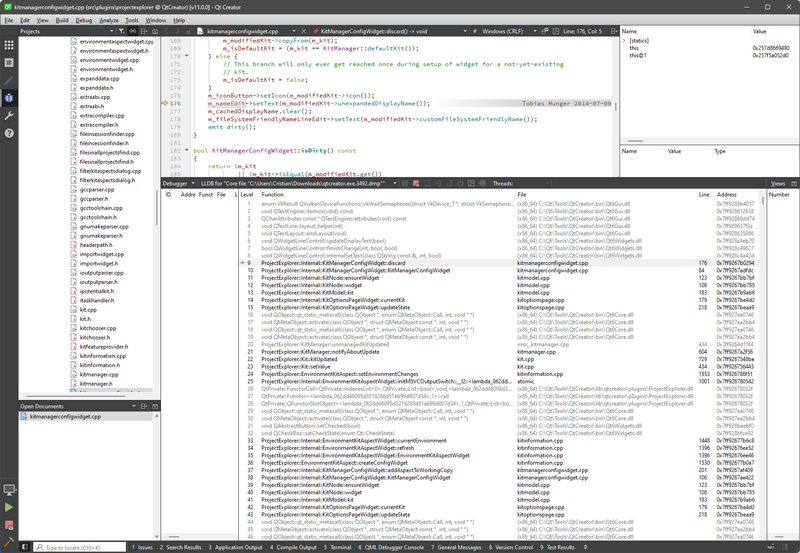
Task: Click the Line: 176, Col: 5 indicator
Action: pos(583,31)
